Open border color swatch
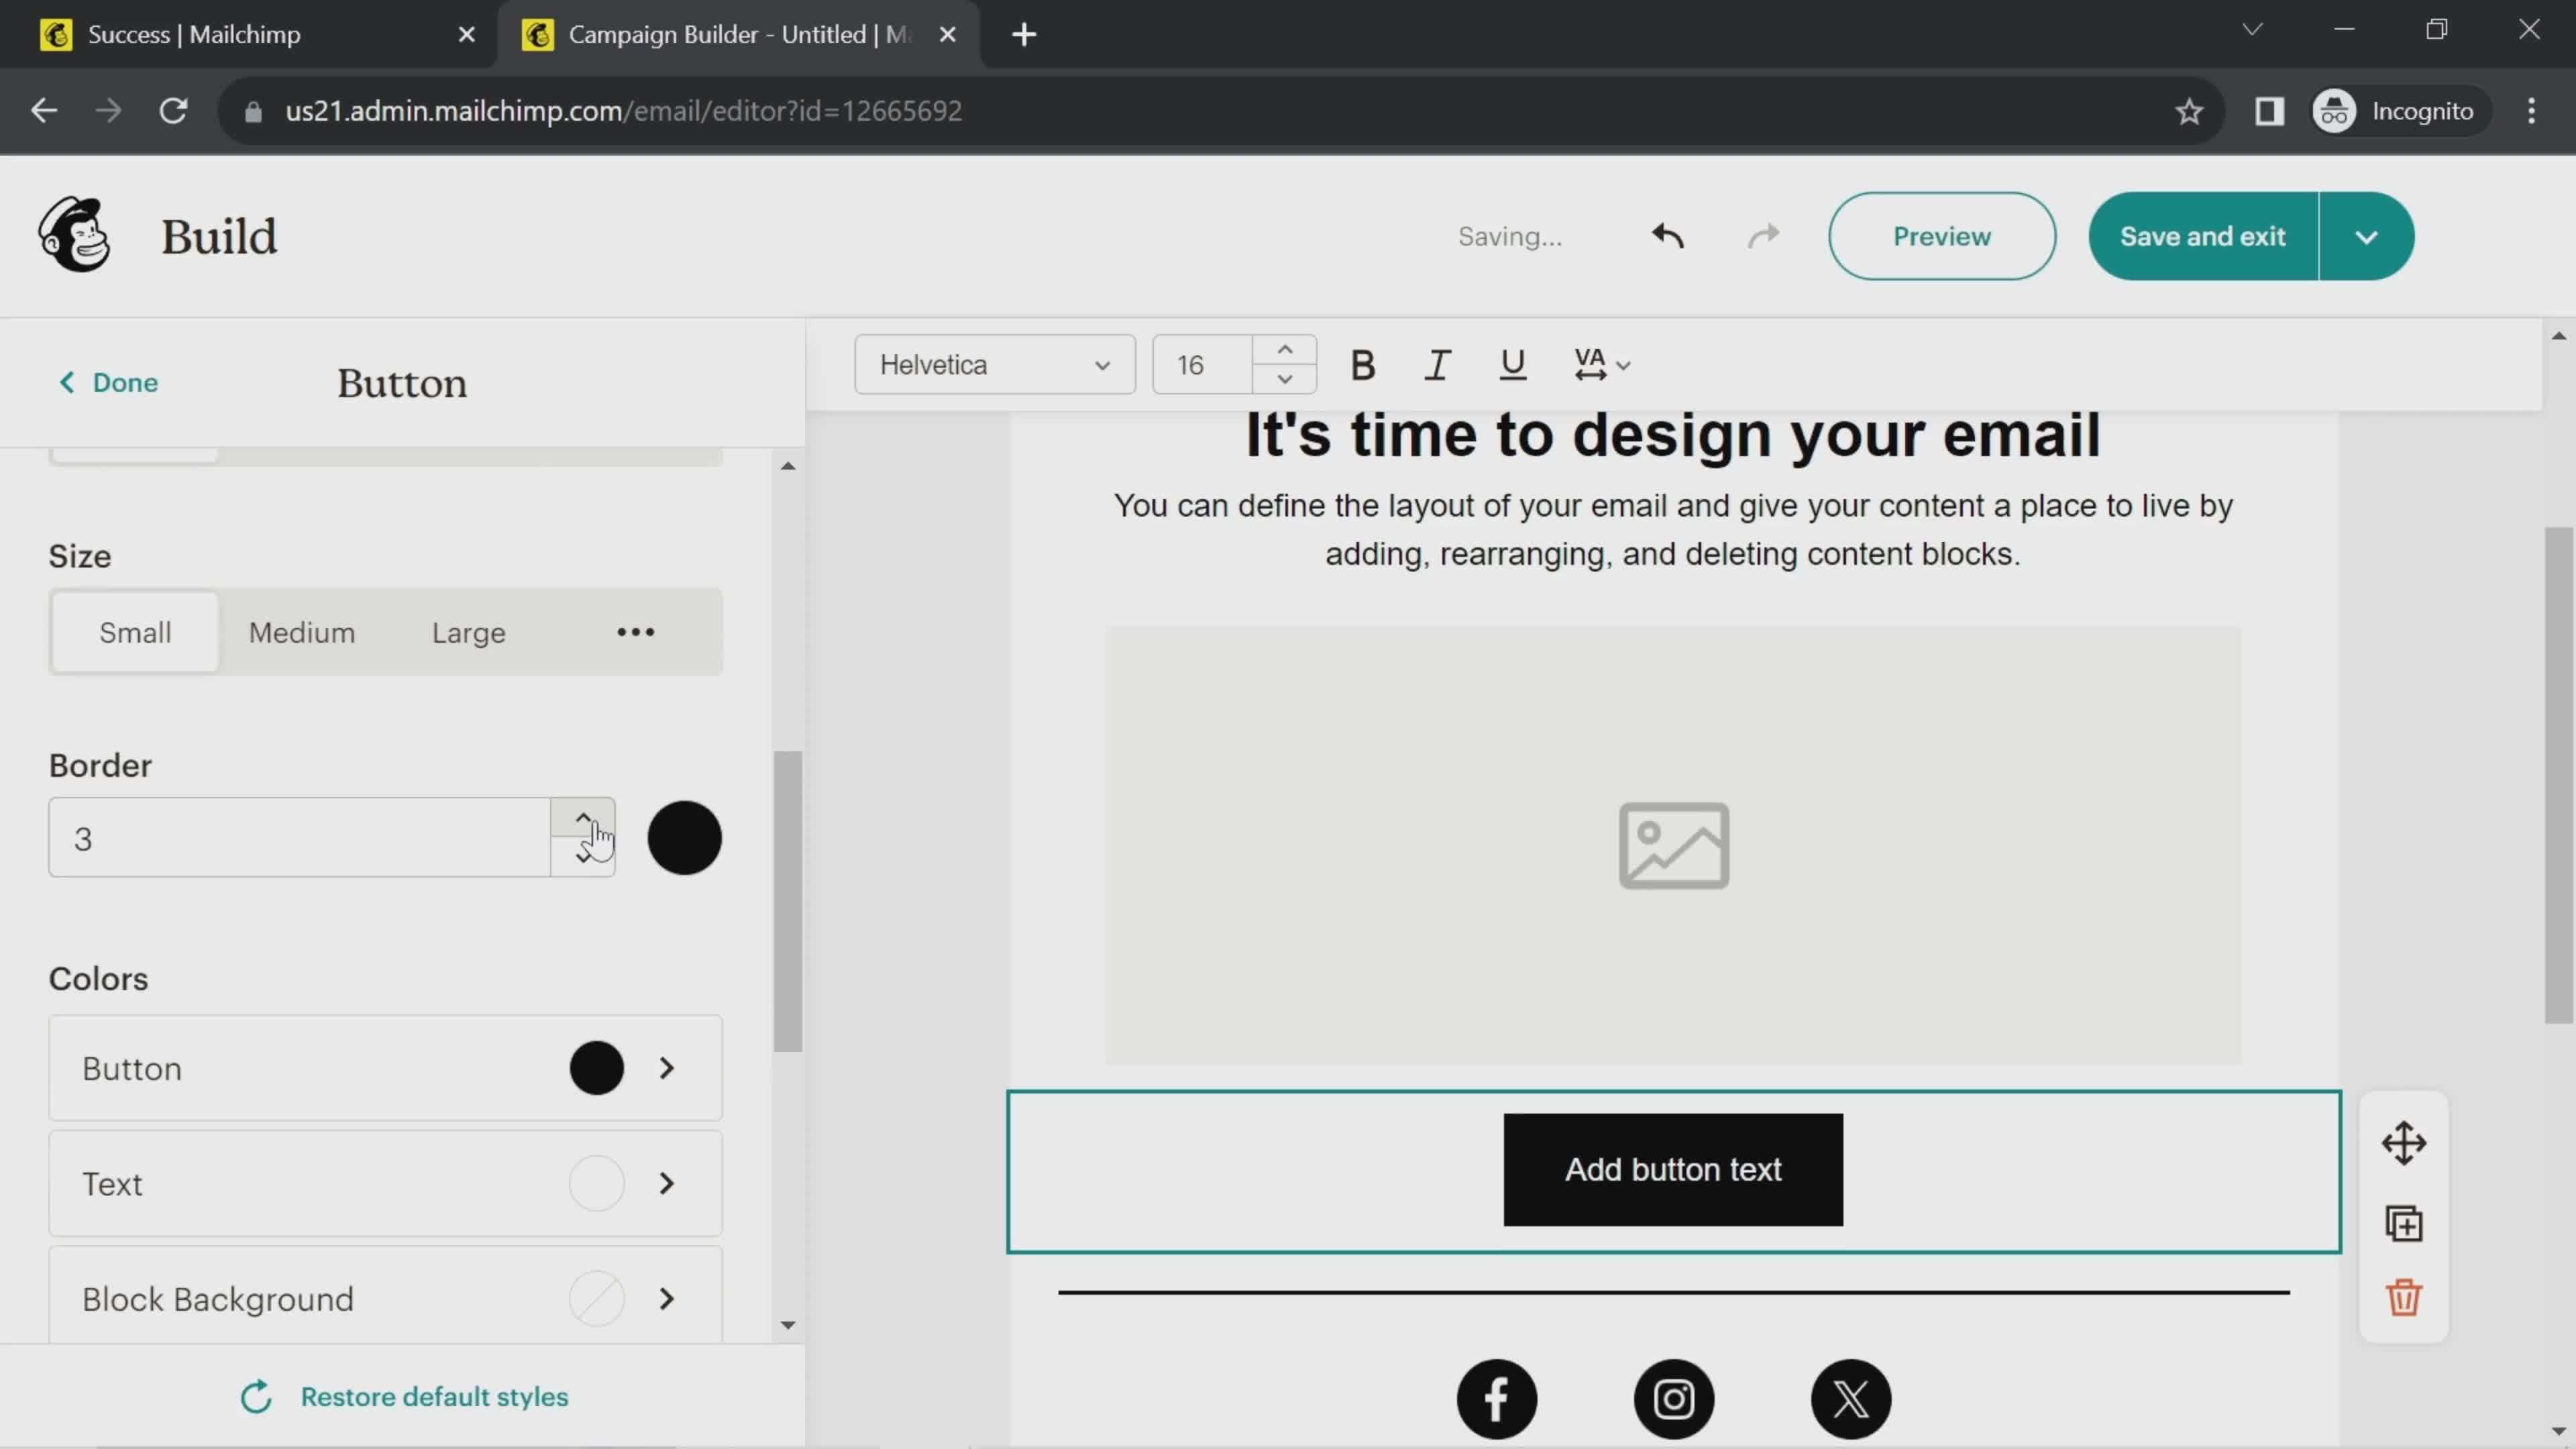Image resolution: width=2576 pixels, height=1449 pixels. point(684,838)
